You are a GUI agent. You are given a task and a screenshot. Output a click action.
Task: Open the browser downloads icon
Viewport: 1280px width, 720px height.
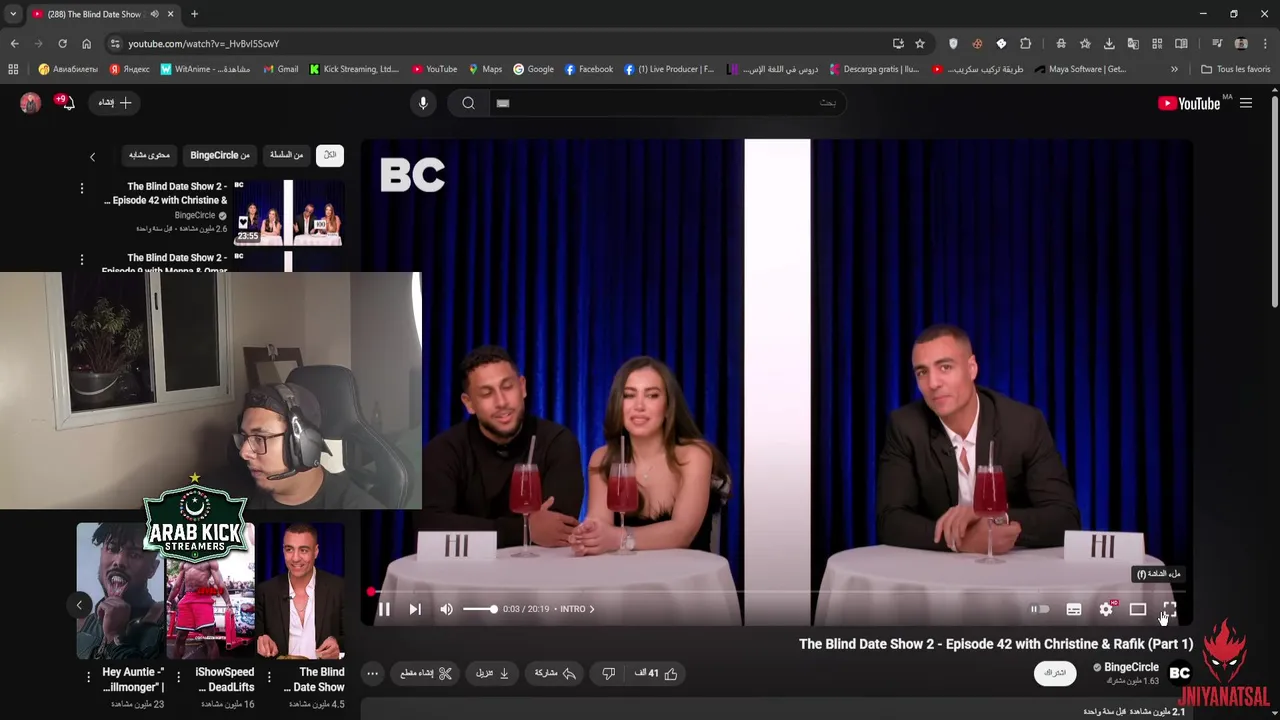[1109, 43]
